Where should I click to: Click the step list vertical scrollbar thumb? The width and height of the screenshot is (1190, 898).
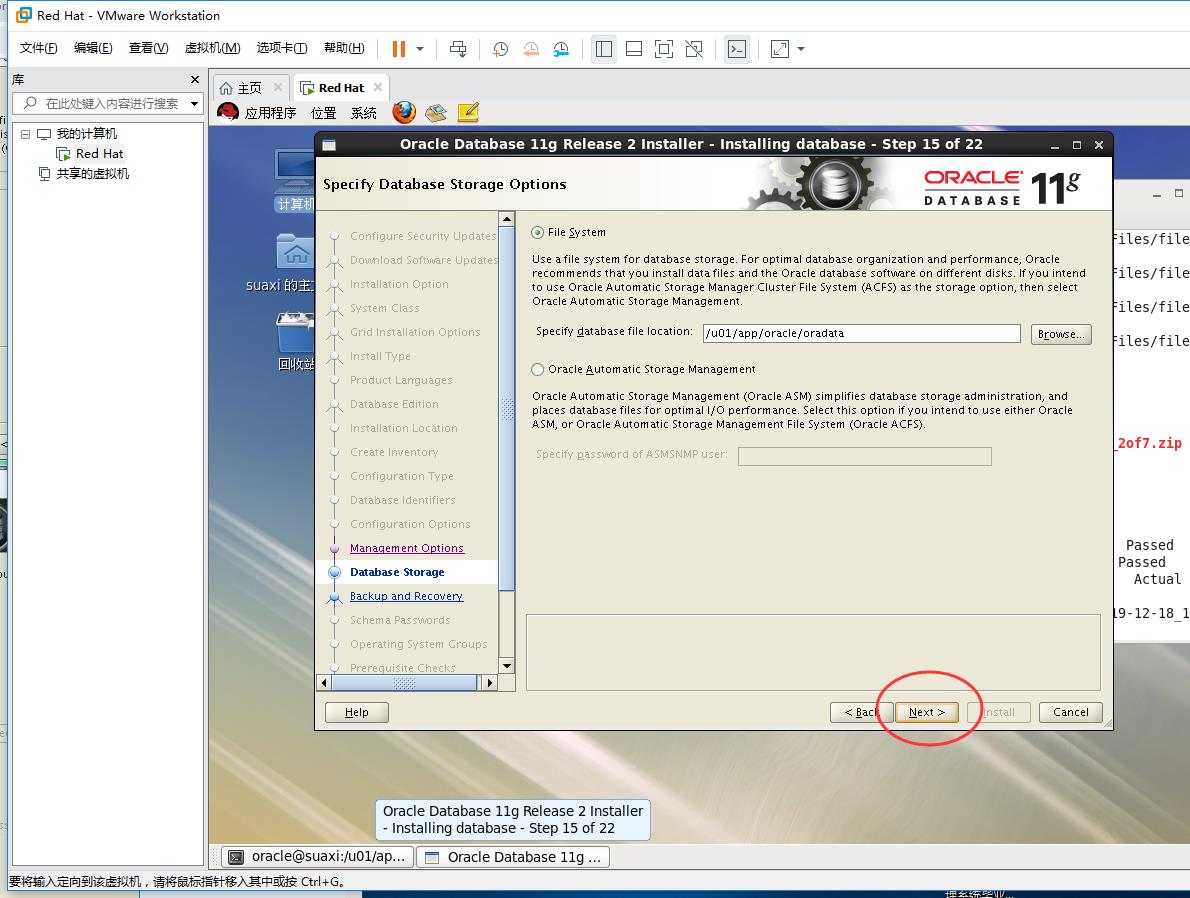tap(507, 408)
